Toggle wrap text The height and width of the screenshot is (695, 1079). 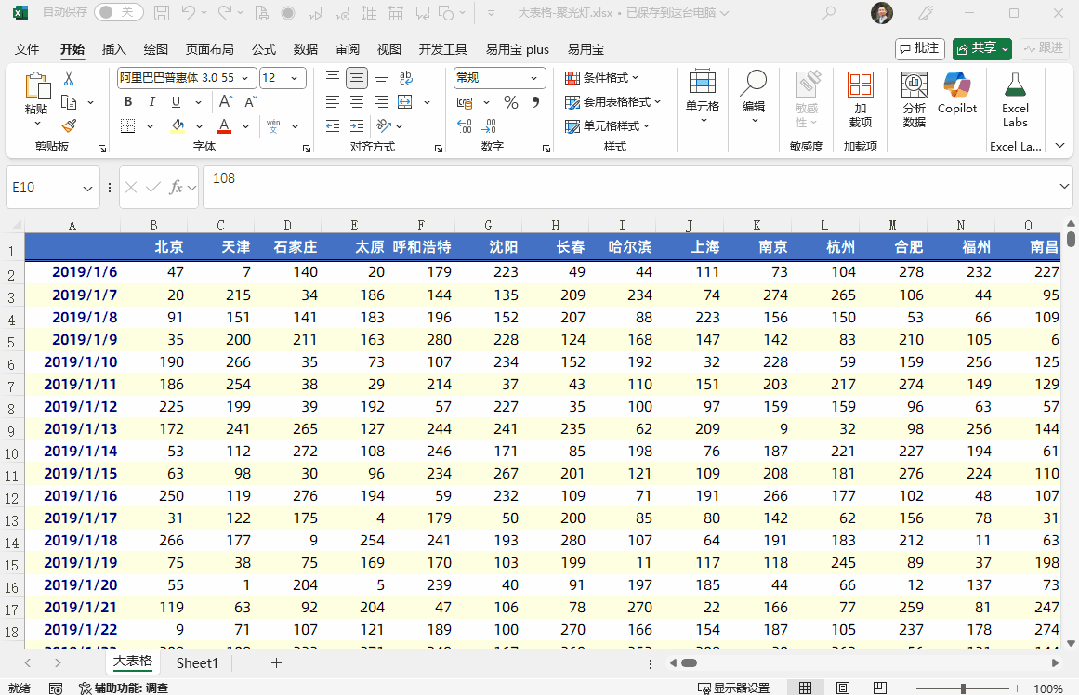(x=406, y=78)
